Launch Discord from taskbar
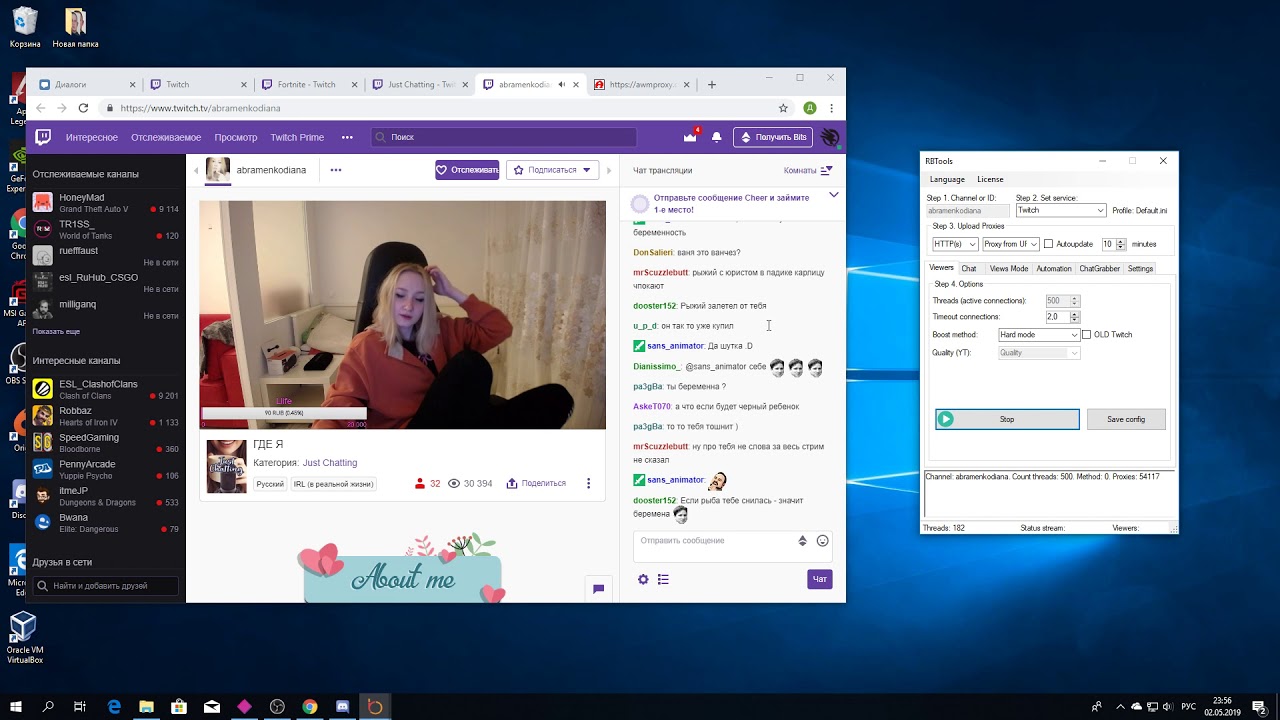1280x720 pixels. (342, 707)
